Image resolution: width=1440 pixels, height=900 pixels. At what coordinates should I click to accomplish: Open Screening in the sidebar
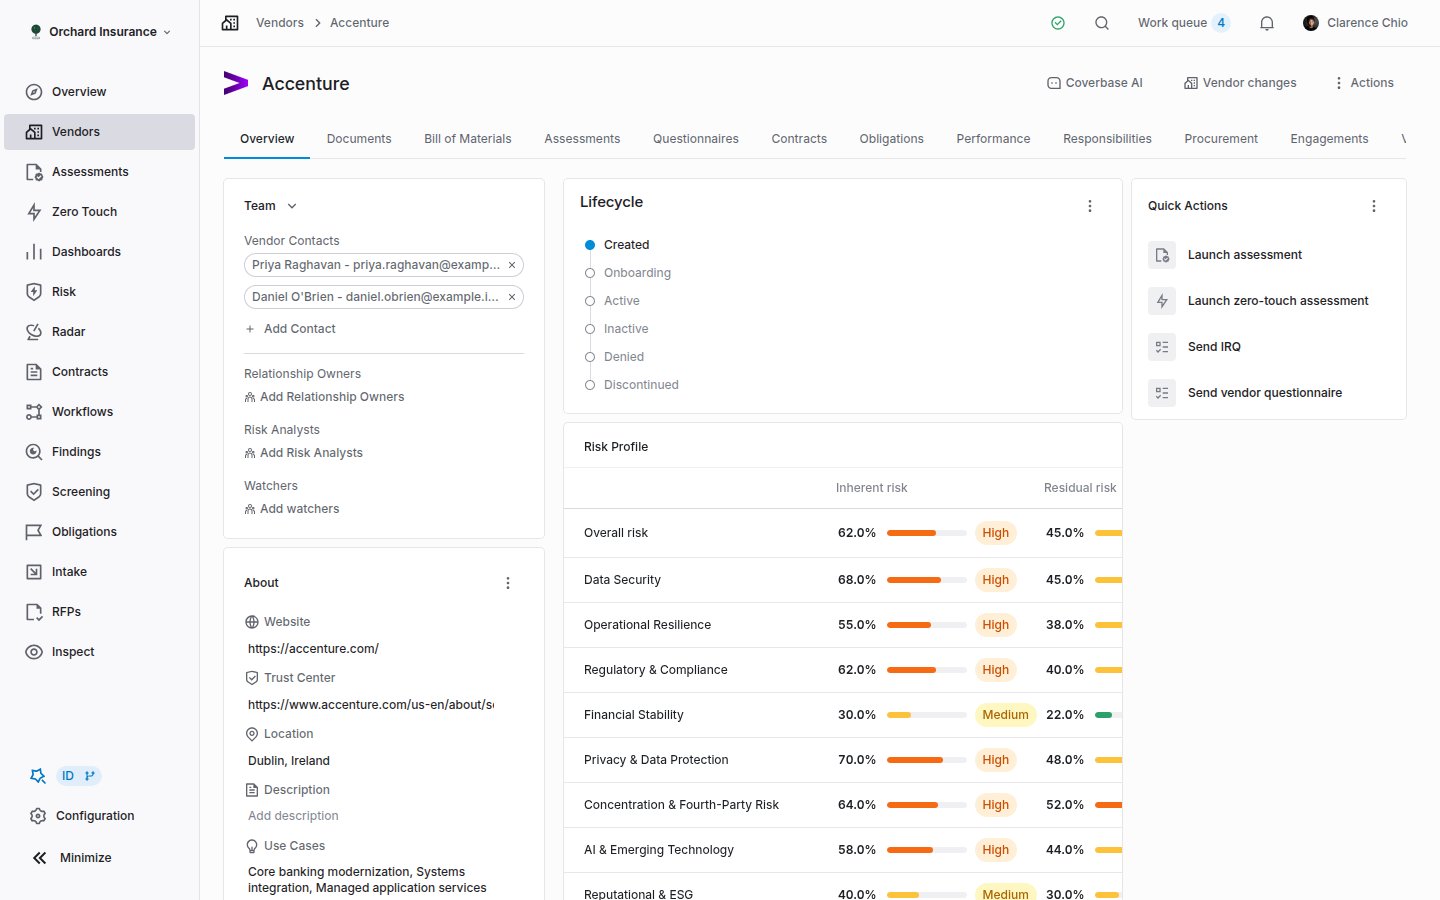pyautogui.click(x=99, y=492)
